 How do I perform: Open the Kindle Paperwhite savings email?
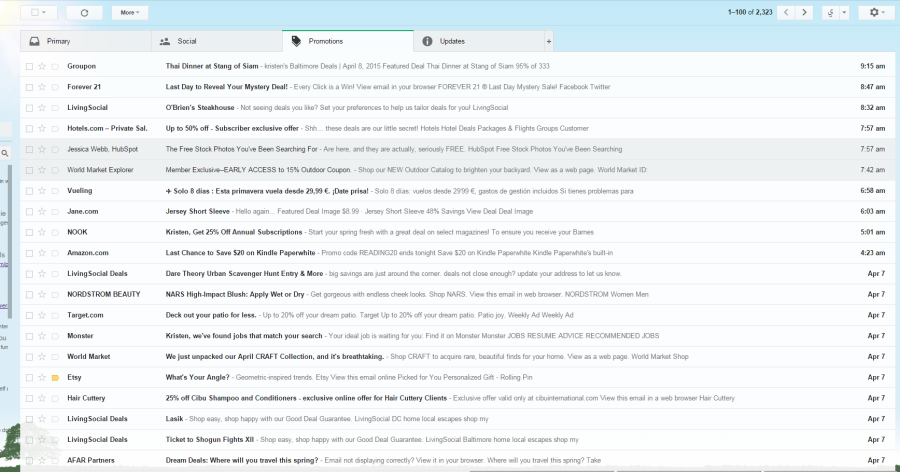point(240,253)
